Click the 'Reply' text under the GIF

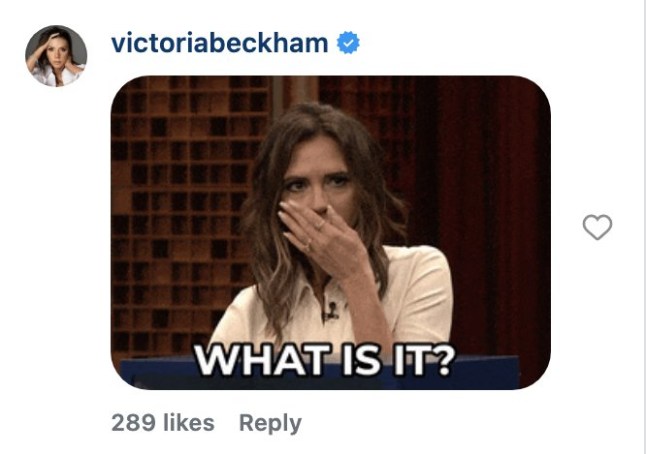click(270, 423)
